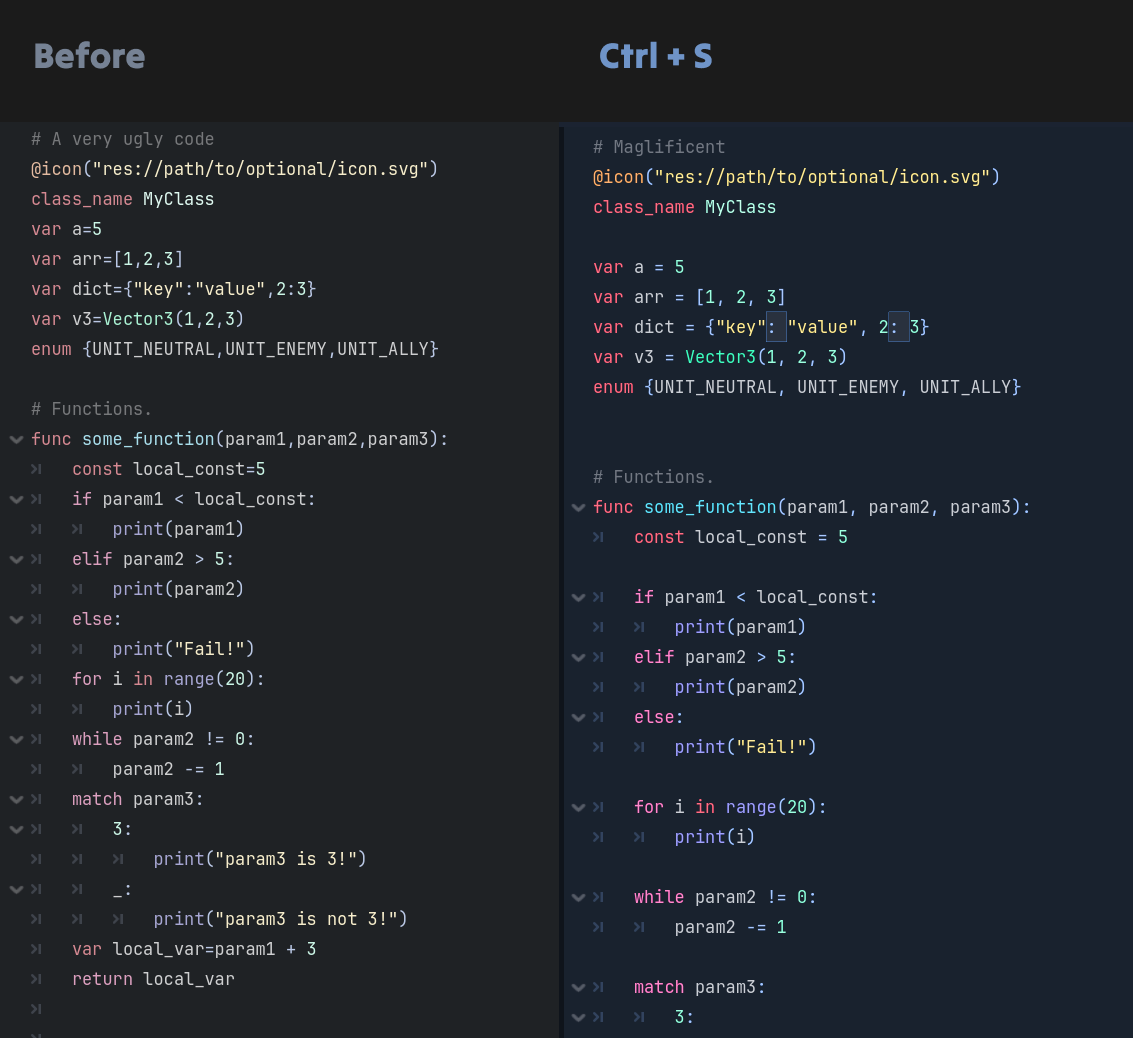Click the @icon line in the Ctrl + S panel
This screenshot has height=1038, width=1133.
point(796,177)
